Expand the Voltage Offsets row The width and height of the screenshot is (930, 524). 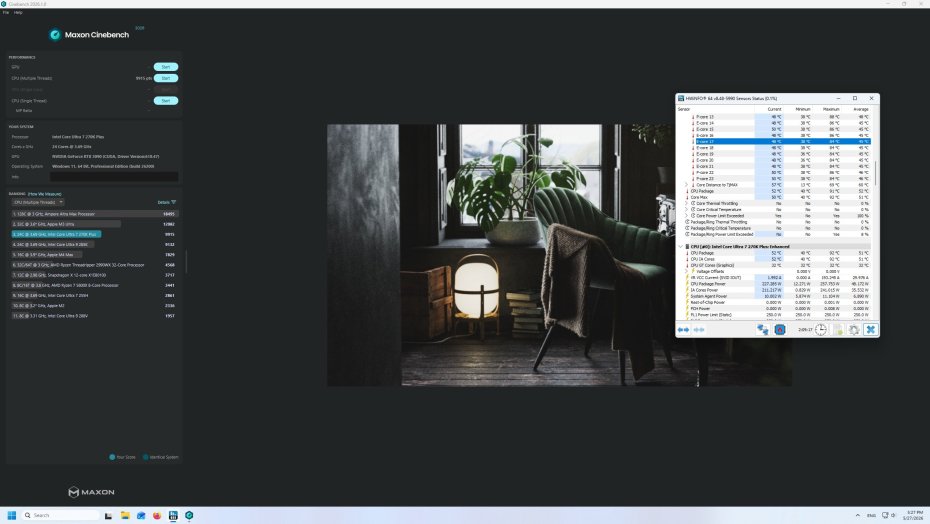pyautogui.click(x=686, y=271)
